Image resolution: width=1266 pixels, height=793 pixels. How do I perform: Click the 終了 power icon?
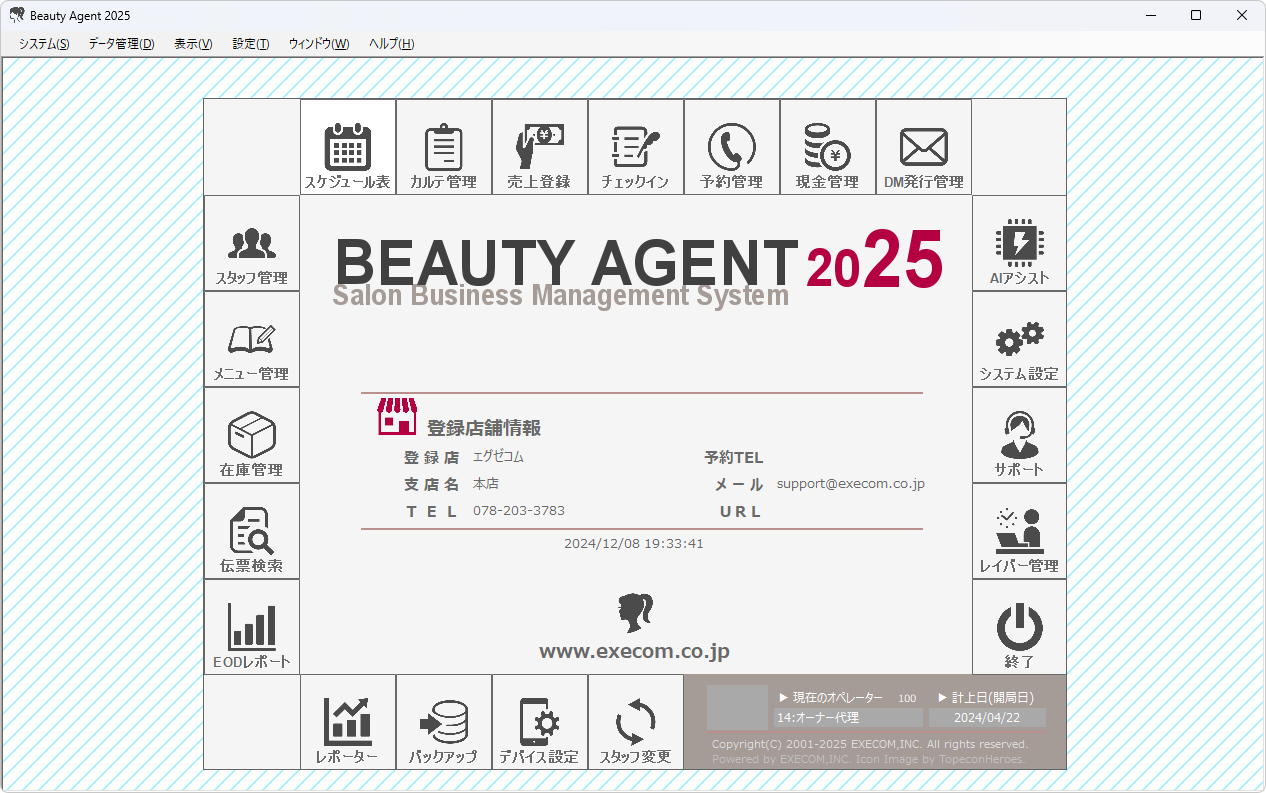(x=1019, y=628)
